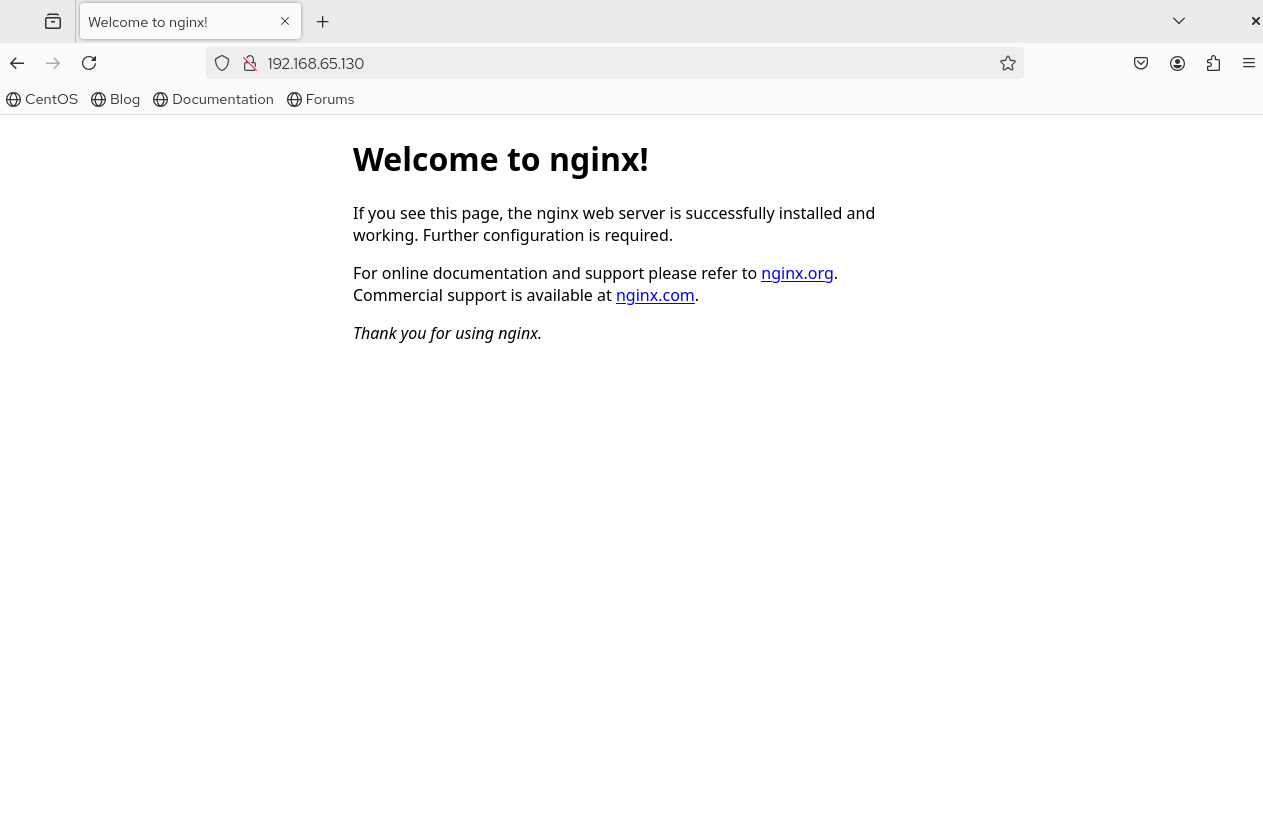The height and width of the screenshot is (813, 1263).
Task: Close the browser window
Action: pyautogui.click(x=1255, y=21)
